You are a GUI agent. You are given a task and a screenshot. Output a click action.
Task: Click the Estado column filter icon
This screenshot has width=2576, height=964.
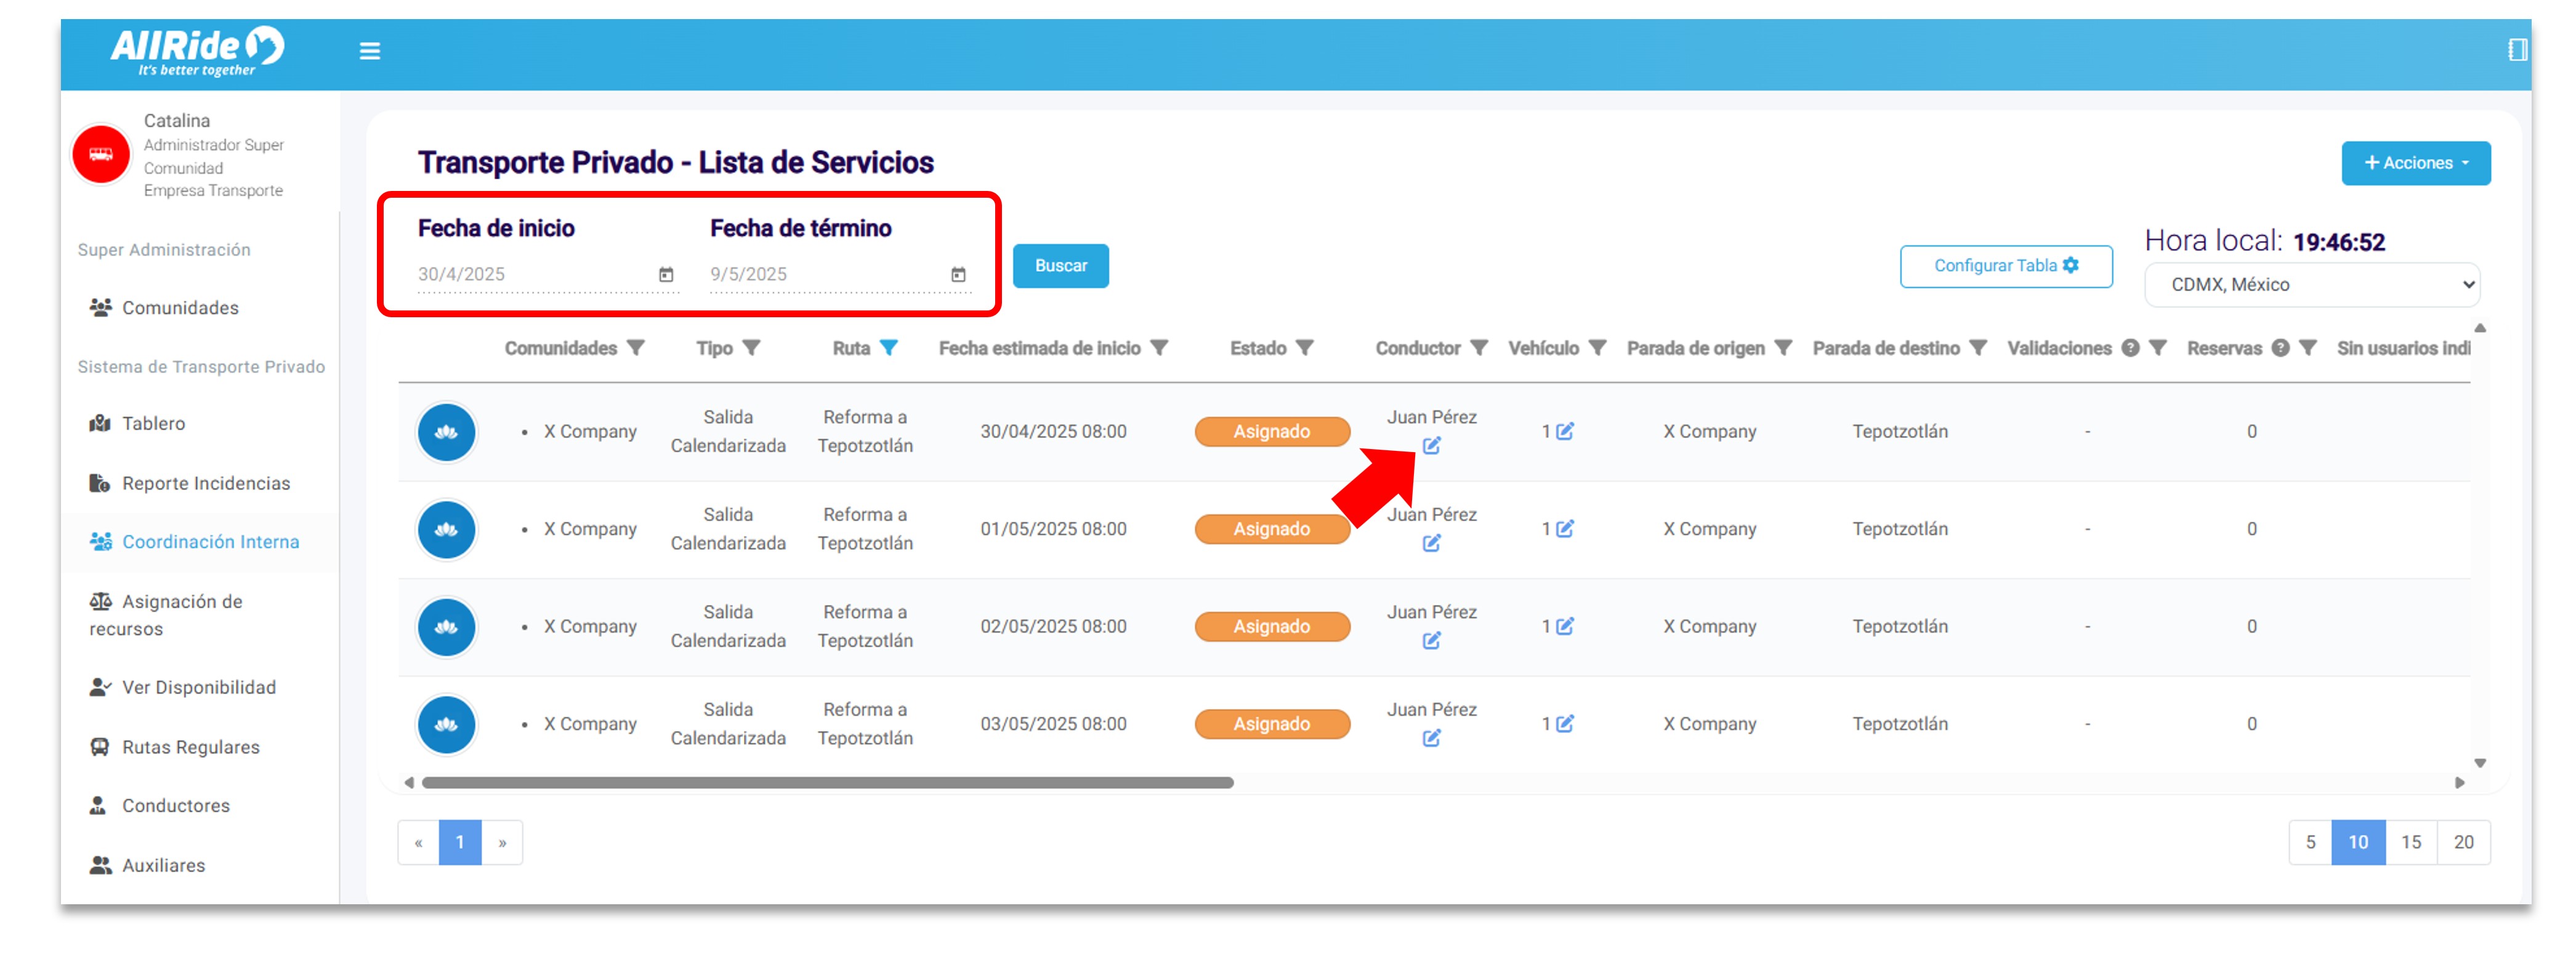coord(1304,348)
